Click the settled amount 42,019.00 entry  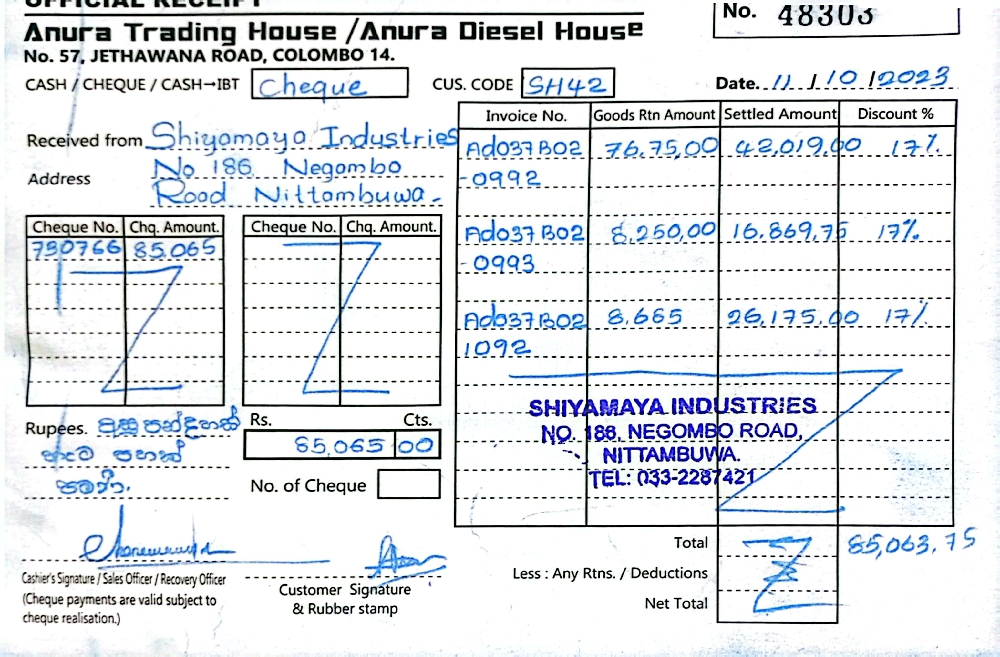click(785, 147)
